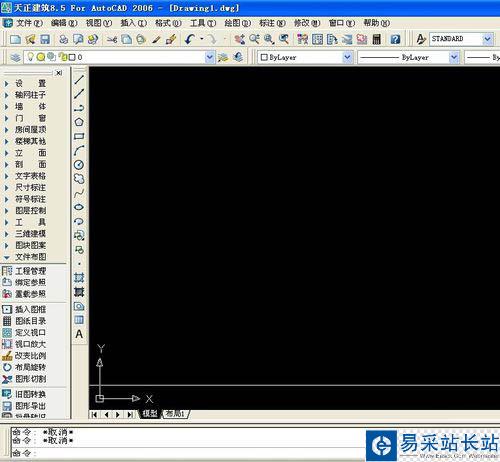Open the layer selection dropdown
The height and width of the screenshot is (462, 500).
pos(209,57)
